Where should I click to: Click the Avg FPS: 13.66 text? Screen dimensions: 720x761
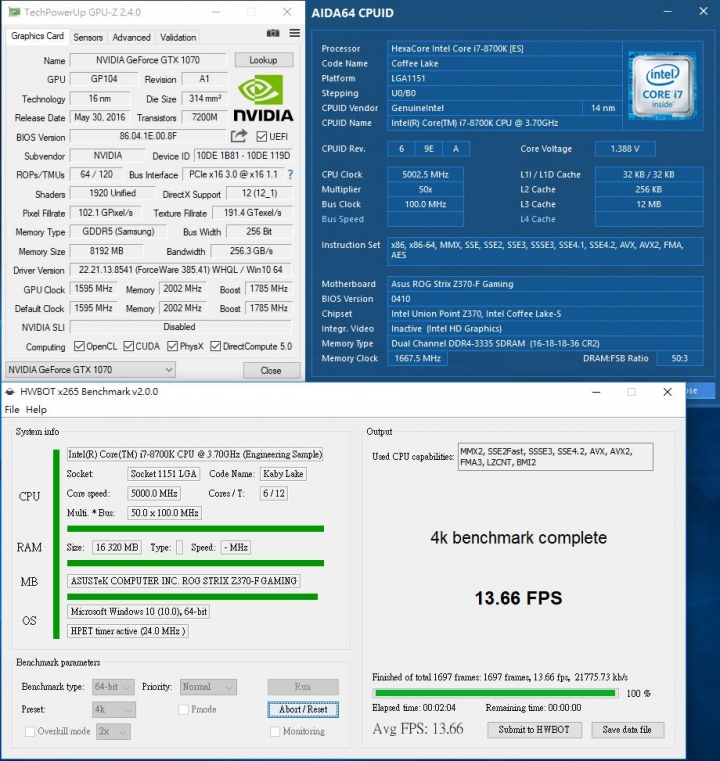coord(418,729)
